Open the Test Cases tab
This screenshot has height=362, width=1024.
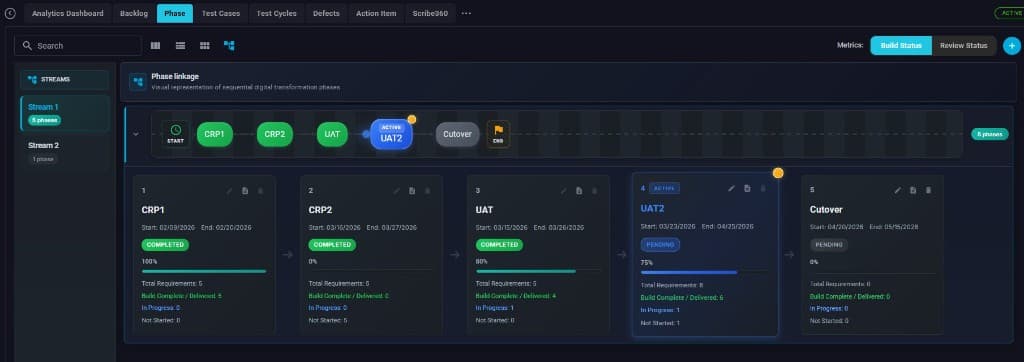pyautogui.click(x=221, y=13)
